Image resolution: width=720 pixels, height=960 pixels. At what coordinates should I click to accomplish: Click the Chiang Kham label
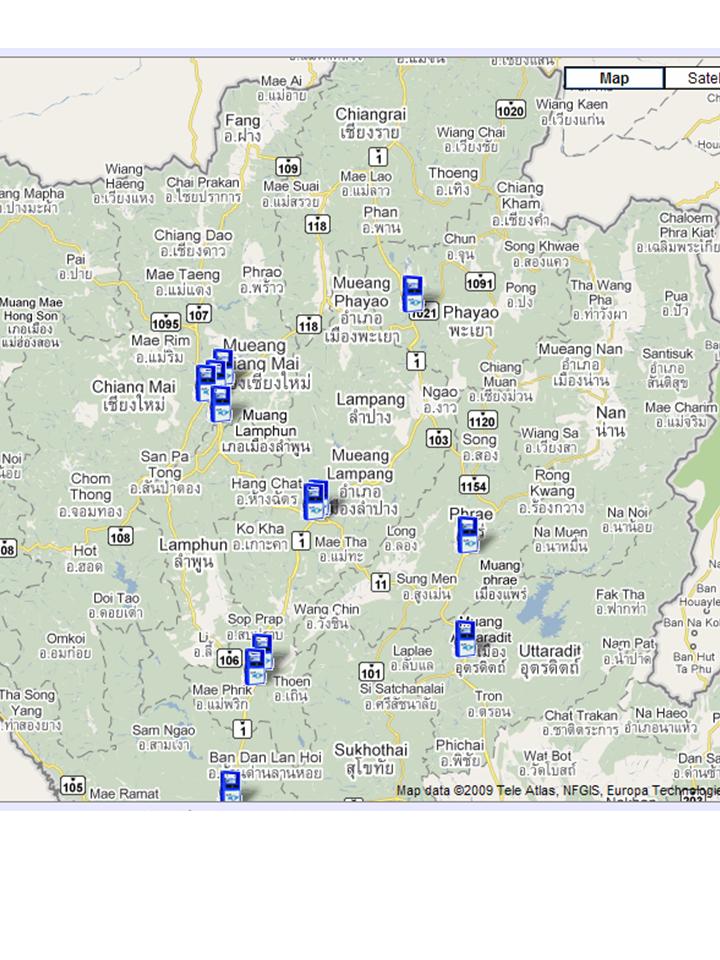click(520, 203)
